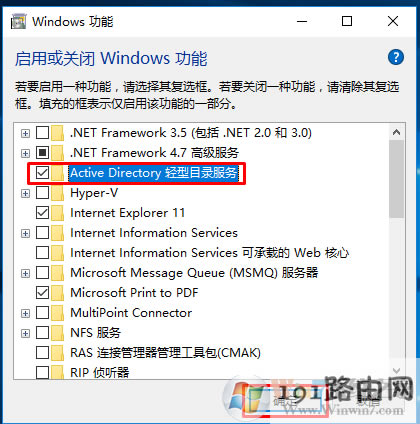This screenshot has width=420, height=424.
Task: Click folder icon beside Internet Explorer 11
Action: 58,213
